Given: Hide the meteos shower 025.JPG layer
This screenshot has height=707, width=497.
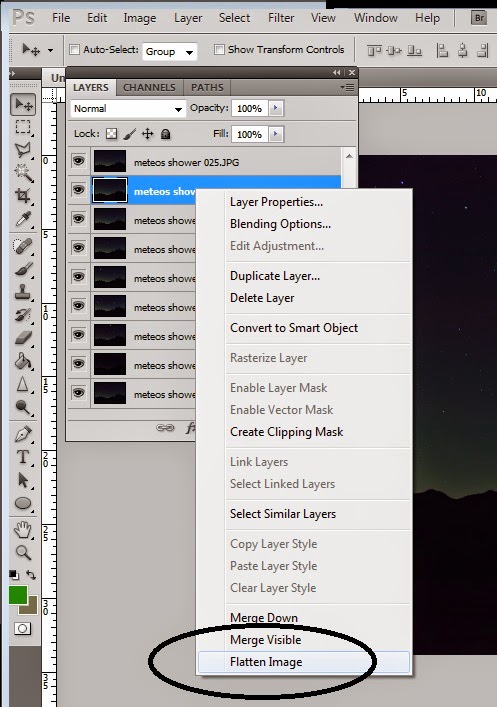Looking at the screenshot, I should coord(78,161).
